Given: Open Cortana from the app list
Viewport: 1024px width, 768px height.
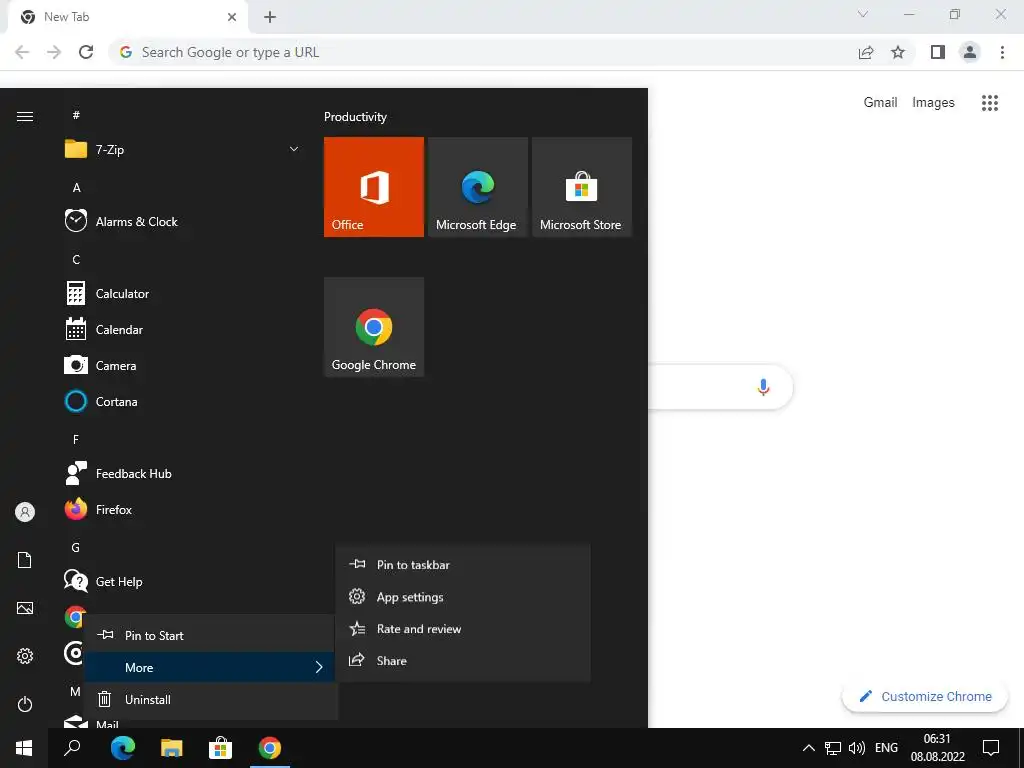Looking at the screenshot, I should (x=183, y=402).
